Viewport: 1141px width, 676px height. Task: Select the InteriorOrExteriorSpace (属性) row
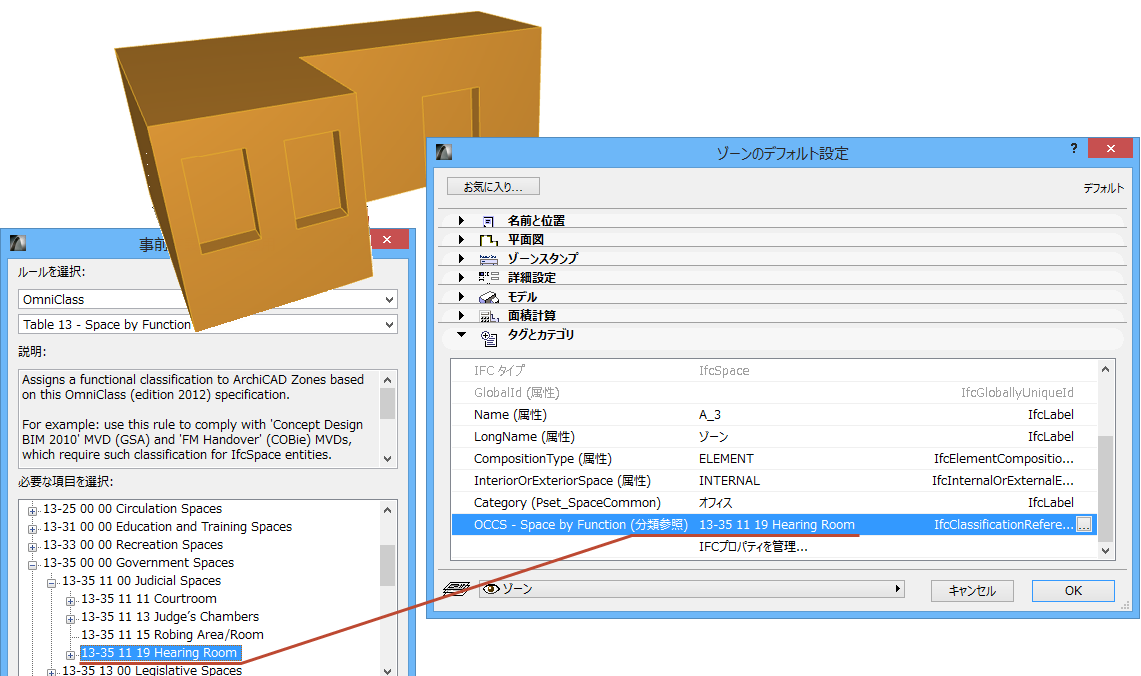774,480
